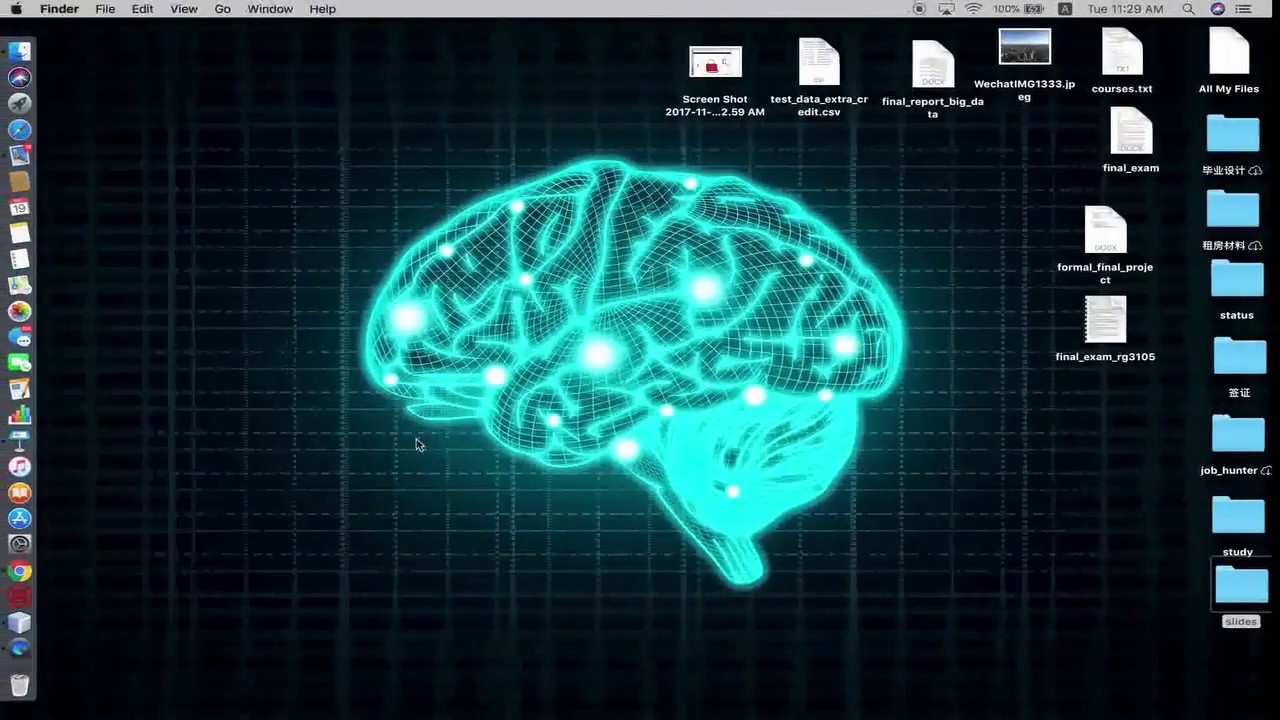Open the View menu
The image size is (1280, 720).
point(184,9)
